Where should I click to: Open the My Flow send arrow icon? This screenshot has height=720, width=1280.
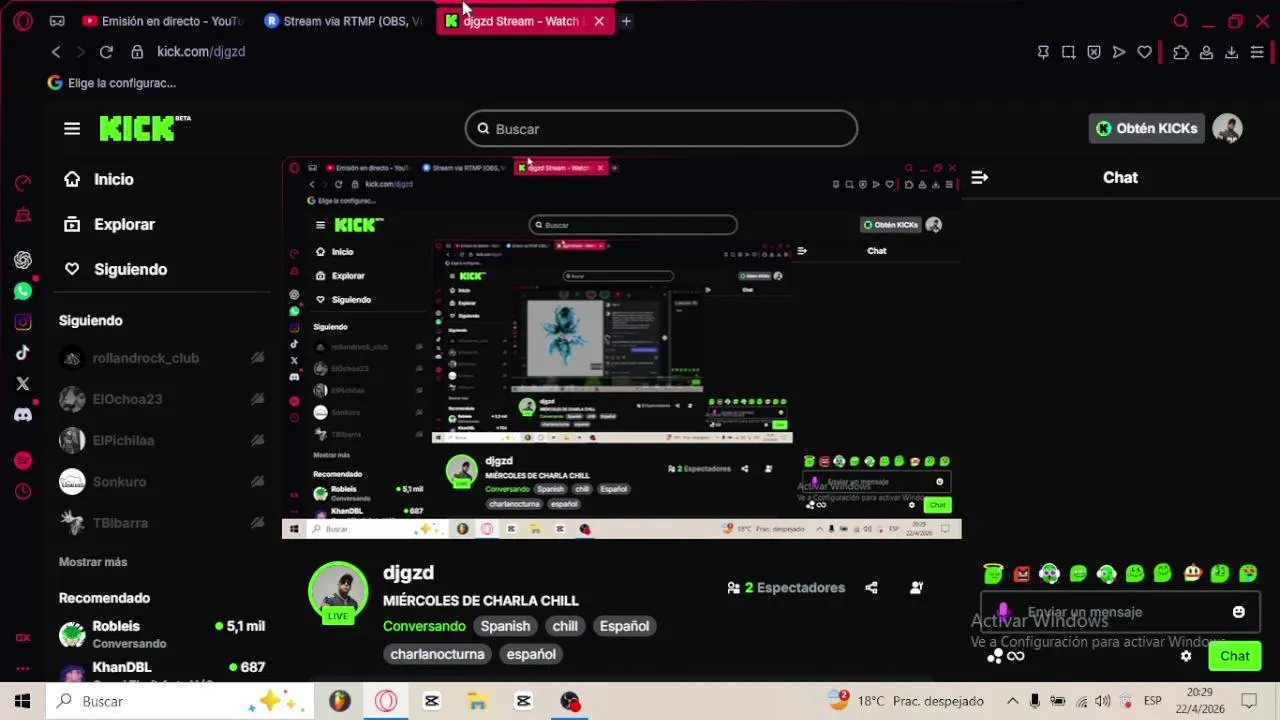coord(1119,52)
